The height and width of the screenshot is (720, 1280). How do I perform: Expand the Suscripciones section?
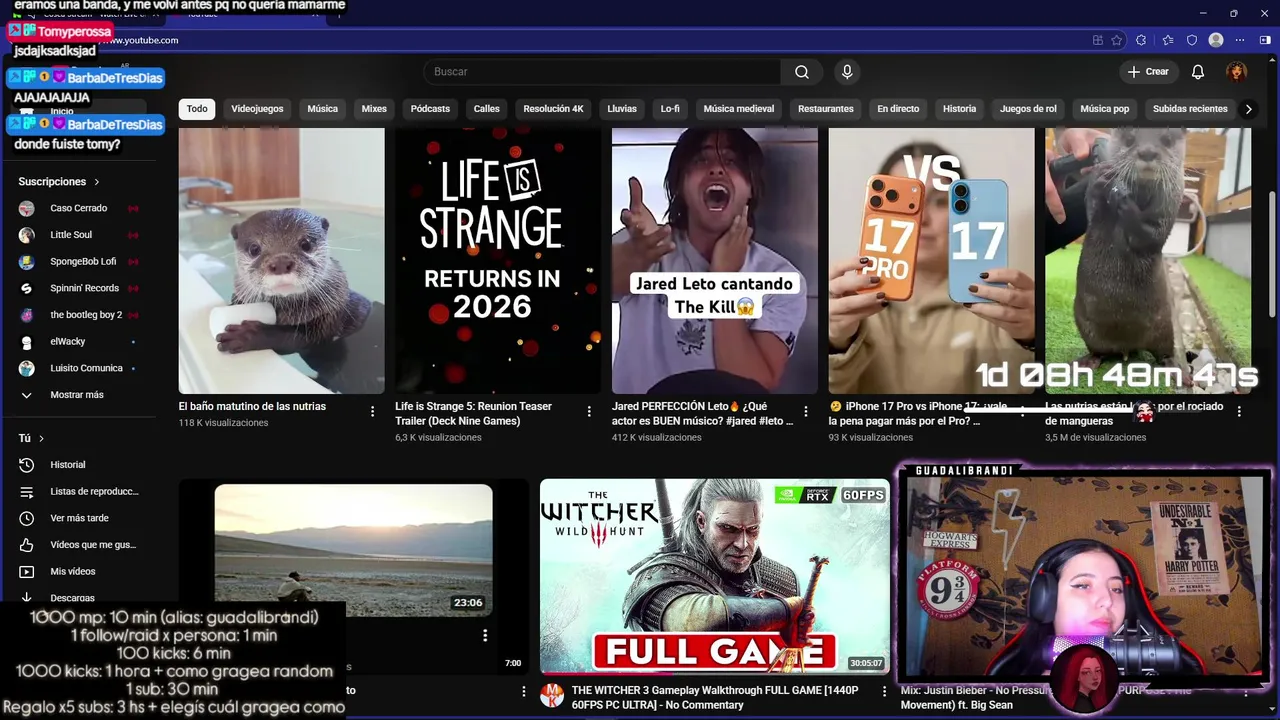[60, 182]
